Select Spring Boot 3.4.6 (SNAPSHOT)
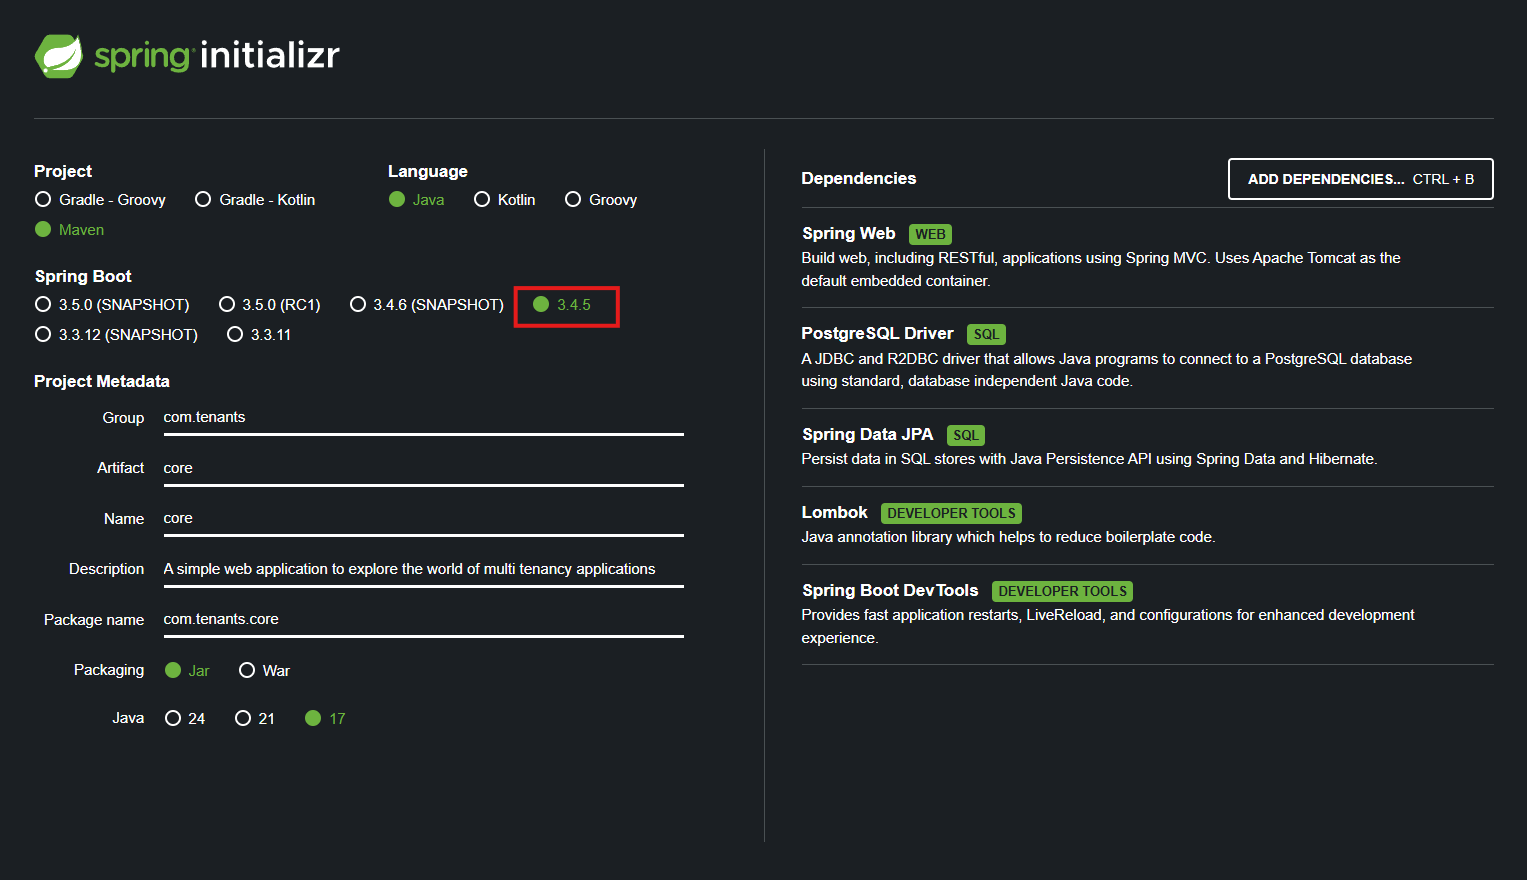The width and height of the screenshot is (1527, 880). [x=358, y=305]
